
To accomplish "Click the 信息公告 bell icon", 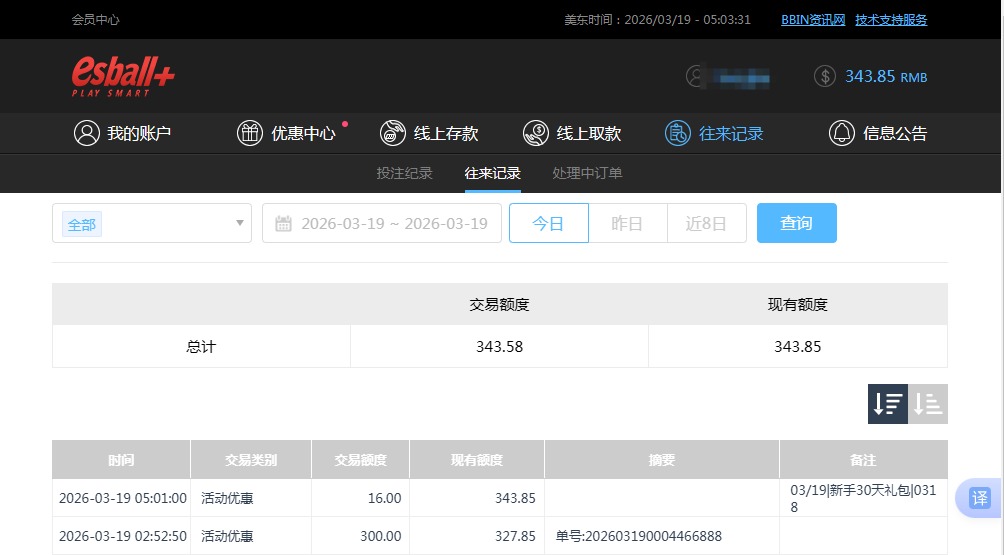I will pos(842,133).
